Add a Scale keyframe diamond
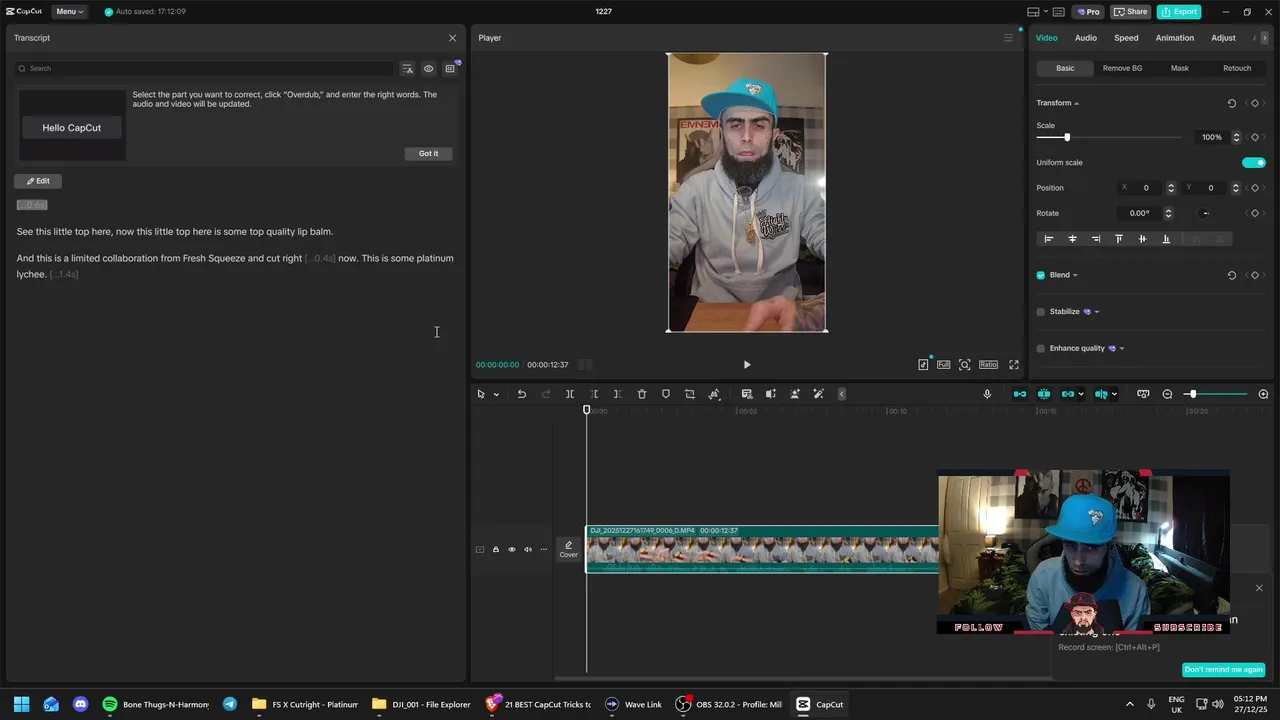1280x720 pixels. pos(1255,137)
